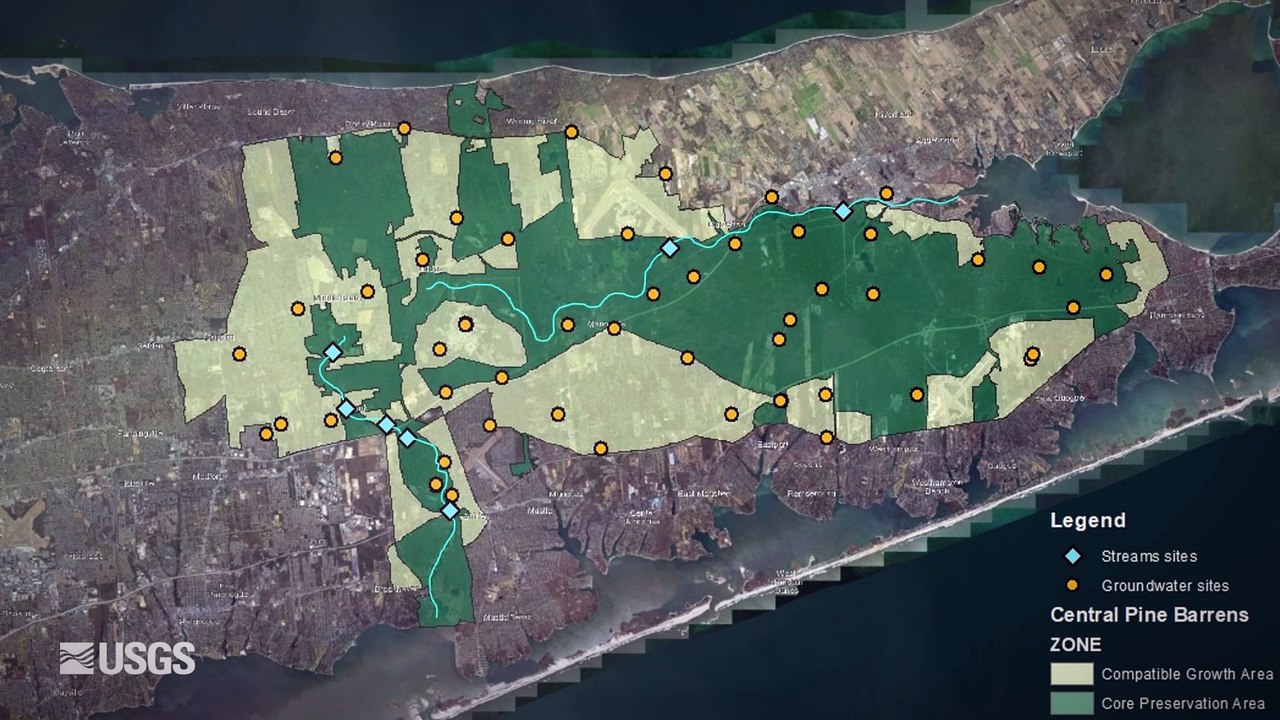
Task: Click the "Central Pine Barrens" heading
Action: coord(1149,614)
